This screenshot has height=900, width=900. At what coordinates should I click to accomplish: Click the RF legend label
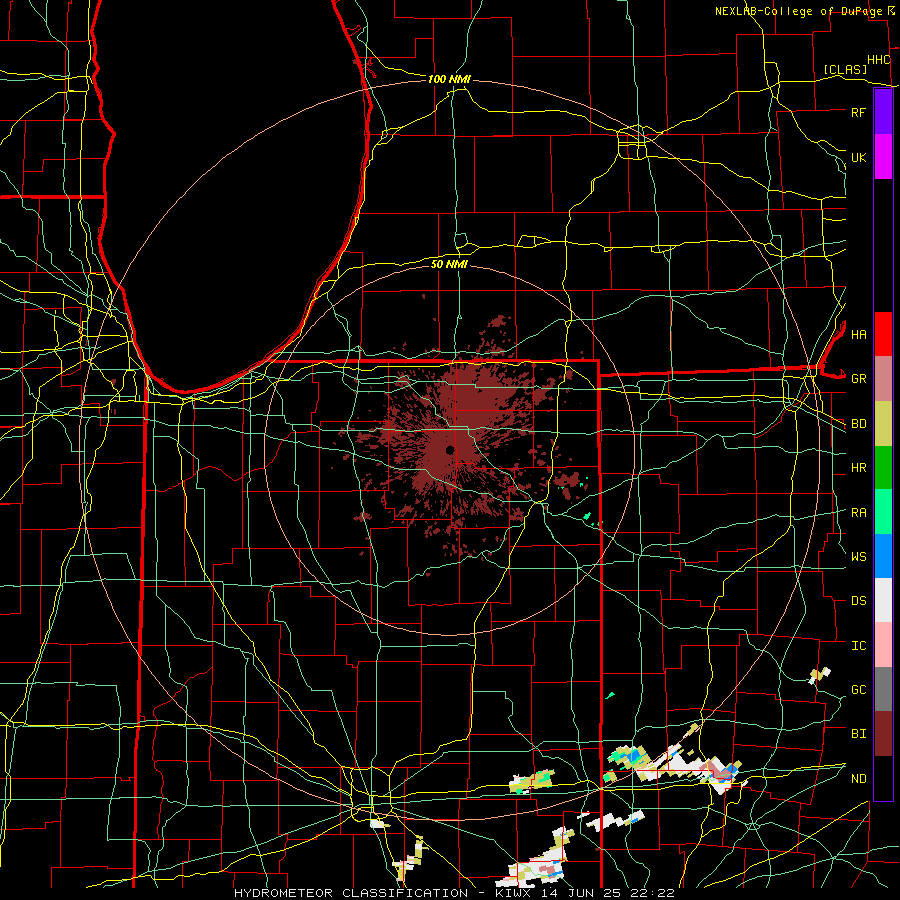point(858,112)
